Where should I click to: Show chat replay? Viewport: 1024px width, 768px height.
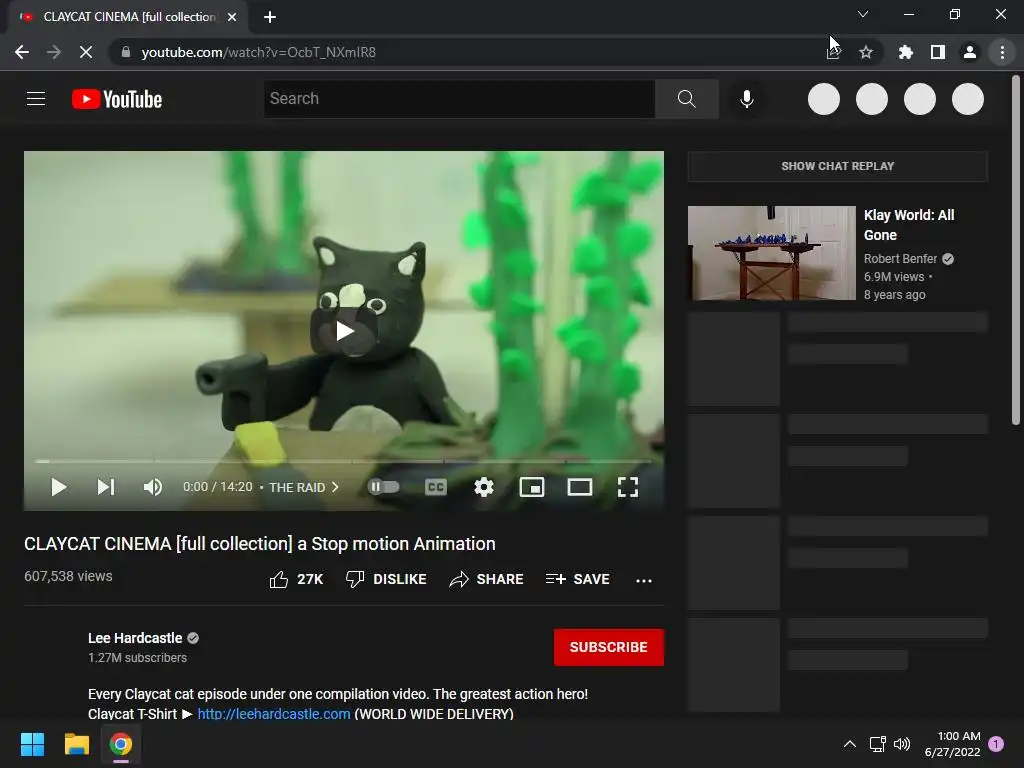(x=837, y=166)
